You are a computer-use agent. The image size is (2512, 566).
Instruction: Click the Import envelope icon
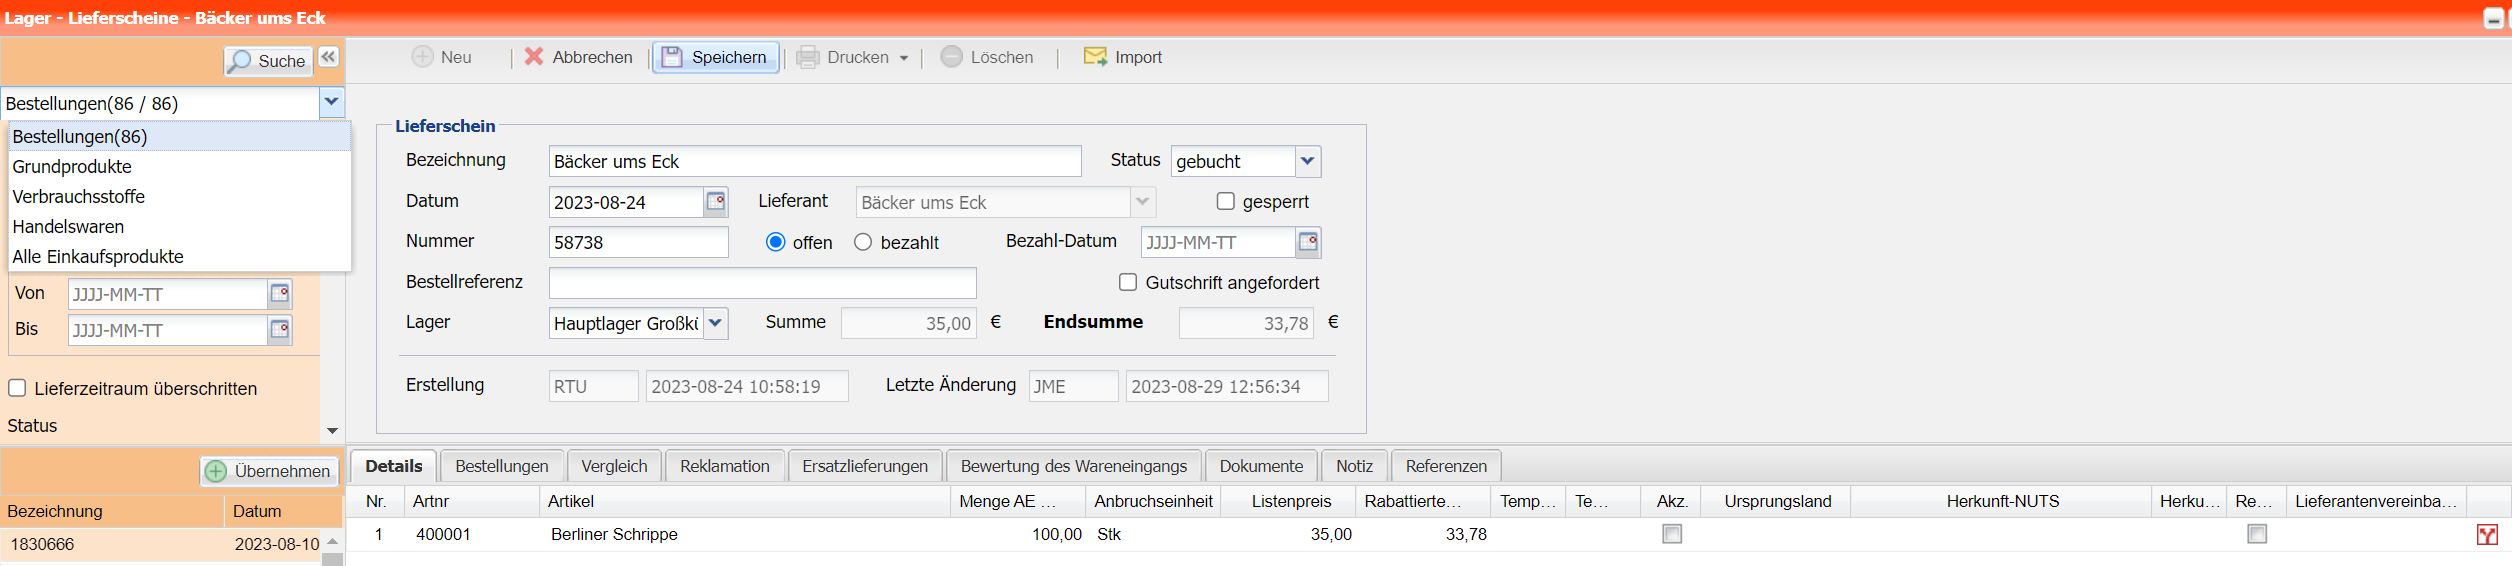(x=1095, y=57)
